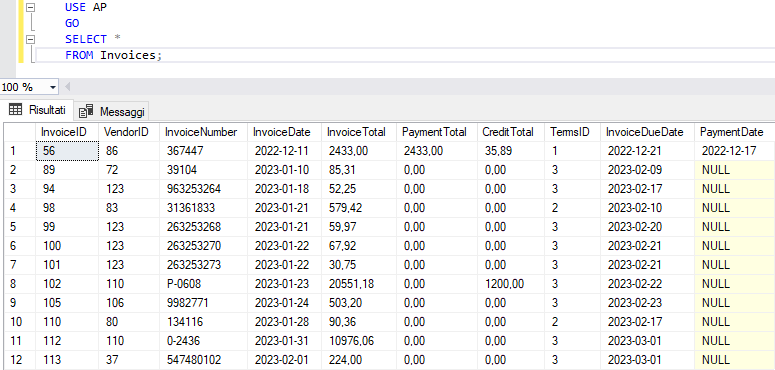
Task: Click the InvoiceNumber cell 547480102
Action: [203, 360]
